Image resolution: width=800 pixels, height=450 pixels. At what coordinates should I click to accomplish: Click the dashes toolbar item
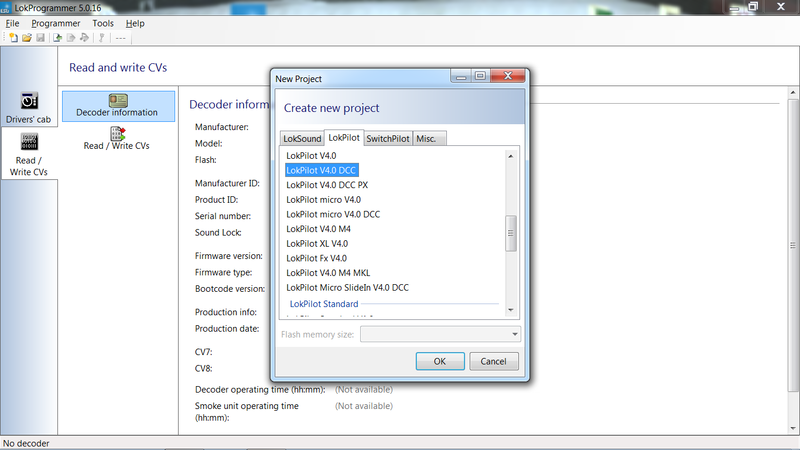click(x=120, y=38)
